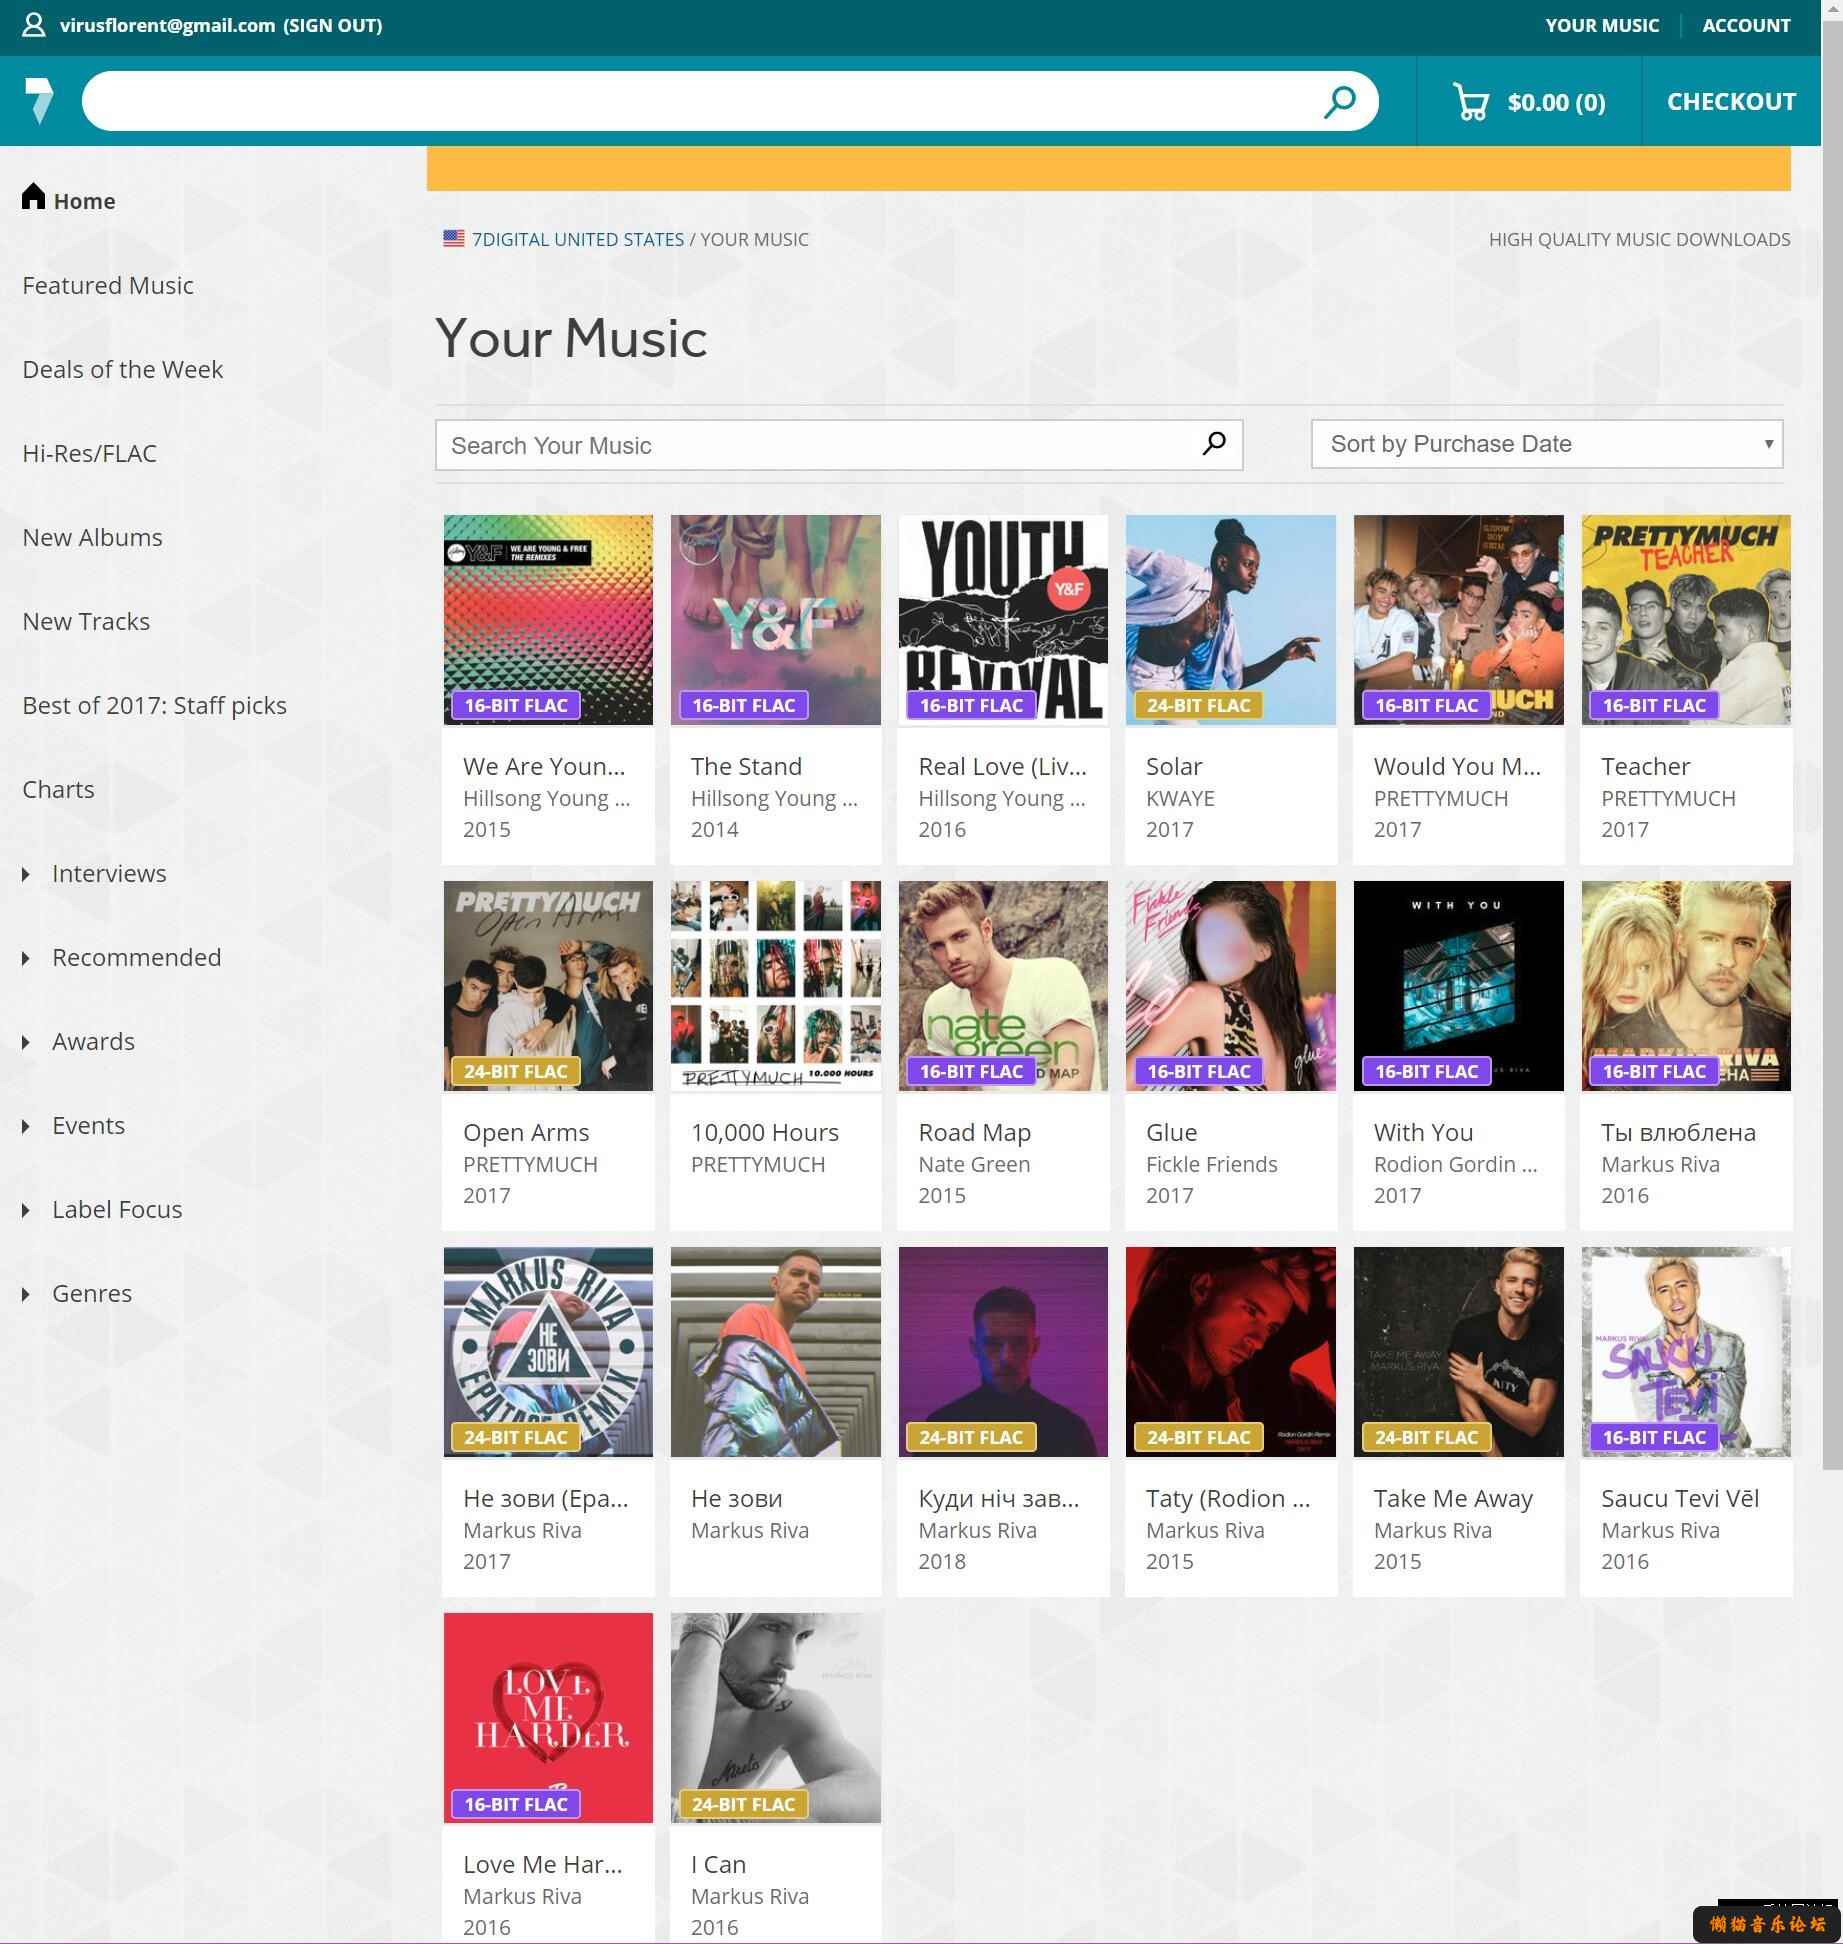Select Hi-Res/FLAC in the sidebar
Image resolution: width=1843 pixels, height=1944 pixels.
pos(89,453)
